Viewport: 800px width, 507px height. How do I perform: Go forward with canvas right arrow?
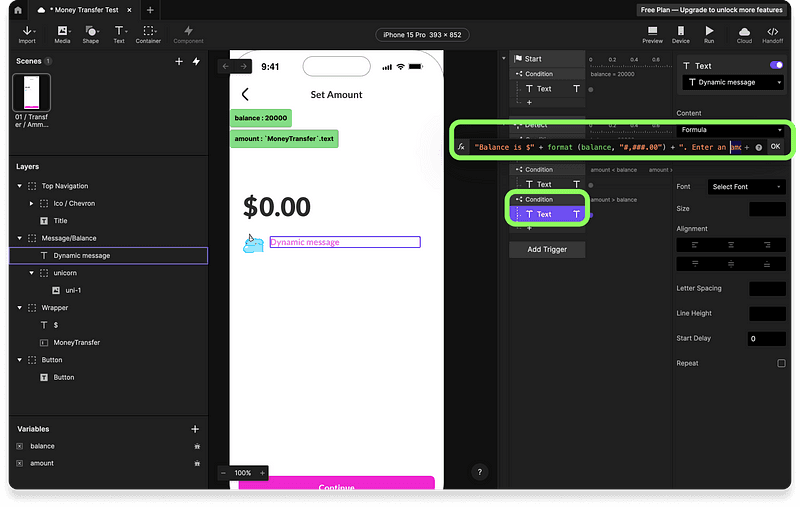(243, 66)
